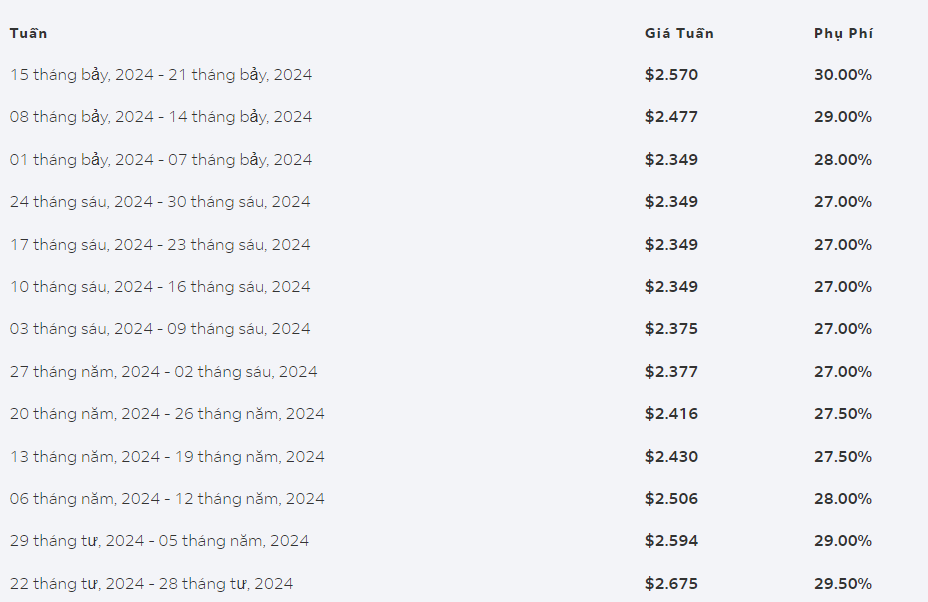Select the 17 tháng sáu - 23 tháng sáu week
This screenshot has height=602, width=928.
pos(160,244)
